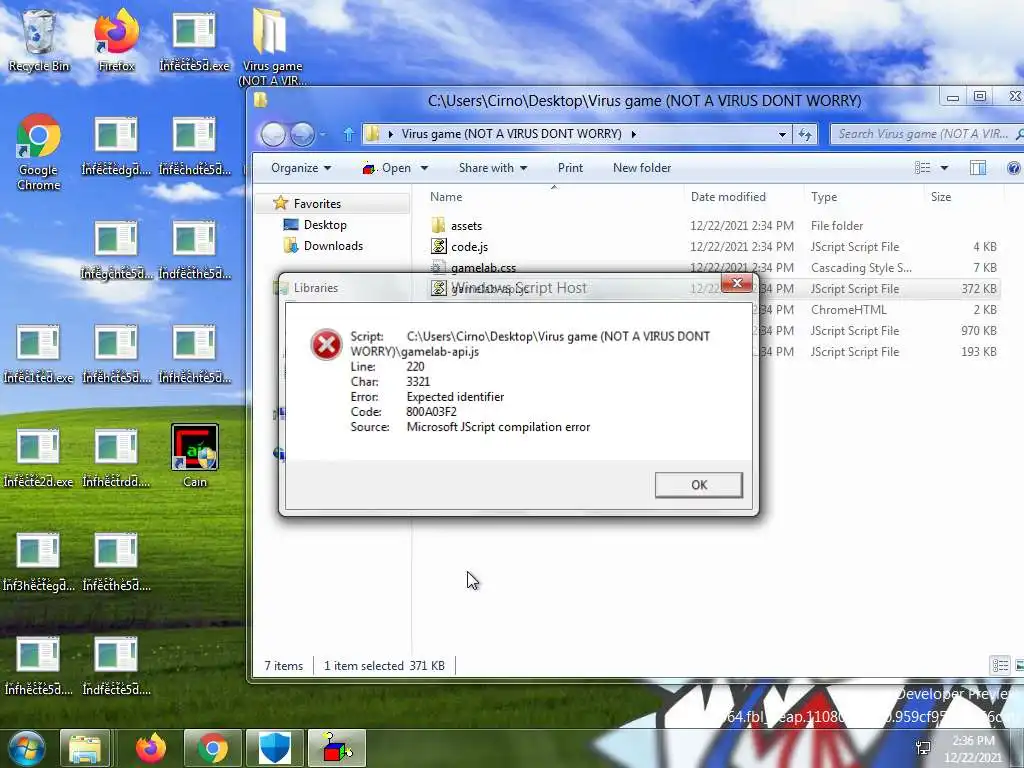The image size is (1024, 768).
Task: Select the assets folder
Action: (x=714, y=225)
